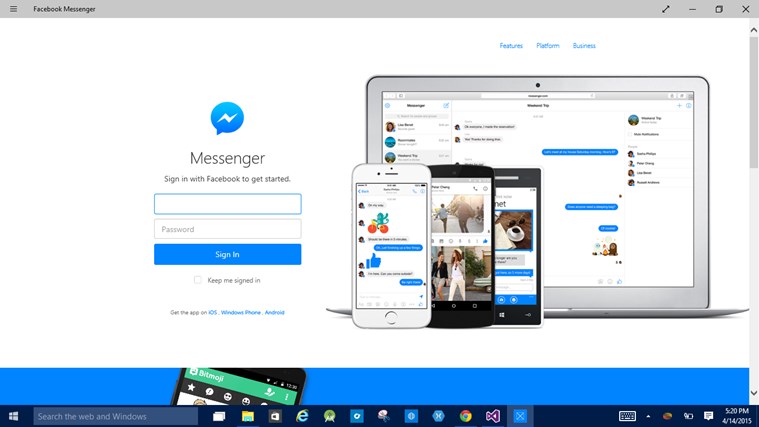Image resolution: width=759 pixels, height=427 pixels.
Task: Click the page scrollbar up arrow
Action: pyautogui.click(x=754, y=30)
